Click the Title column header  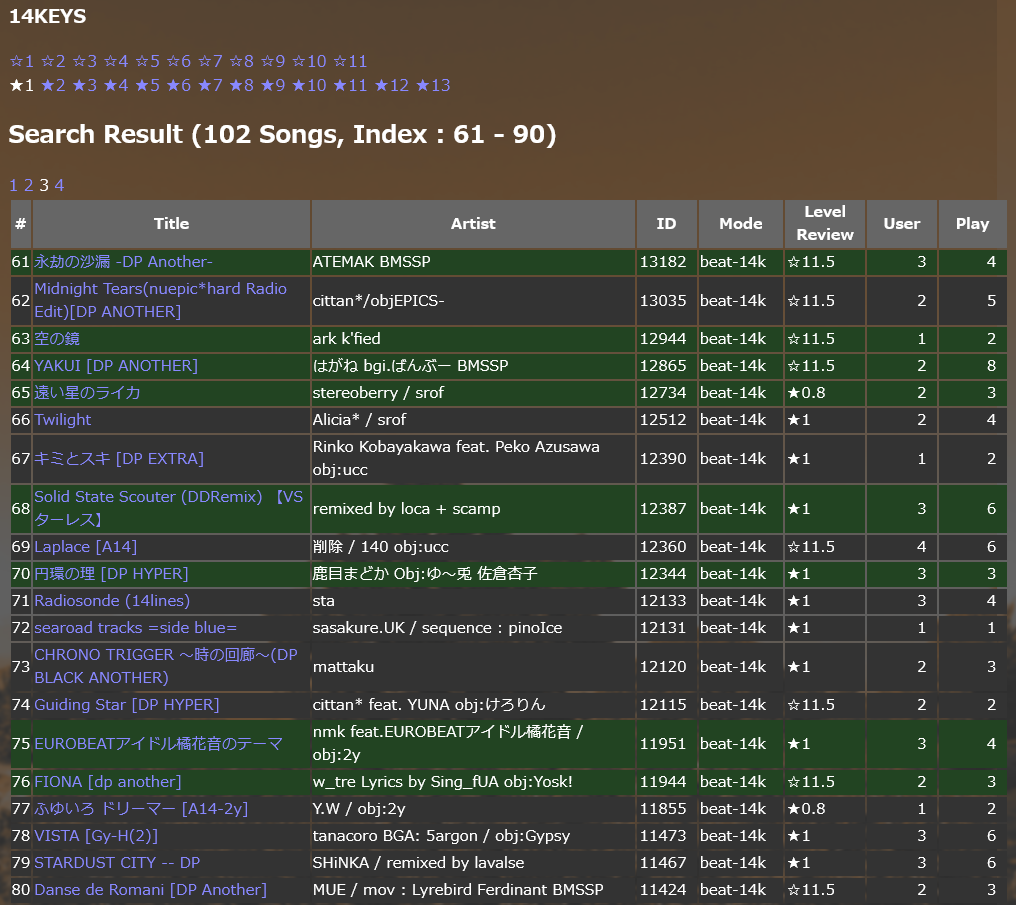point(172,223)
